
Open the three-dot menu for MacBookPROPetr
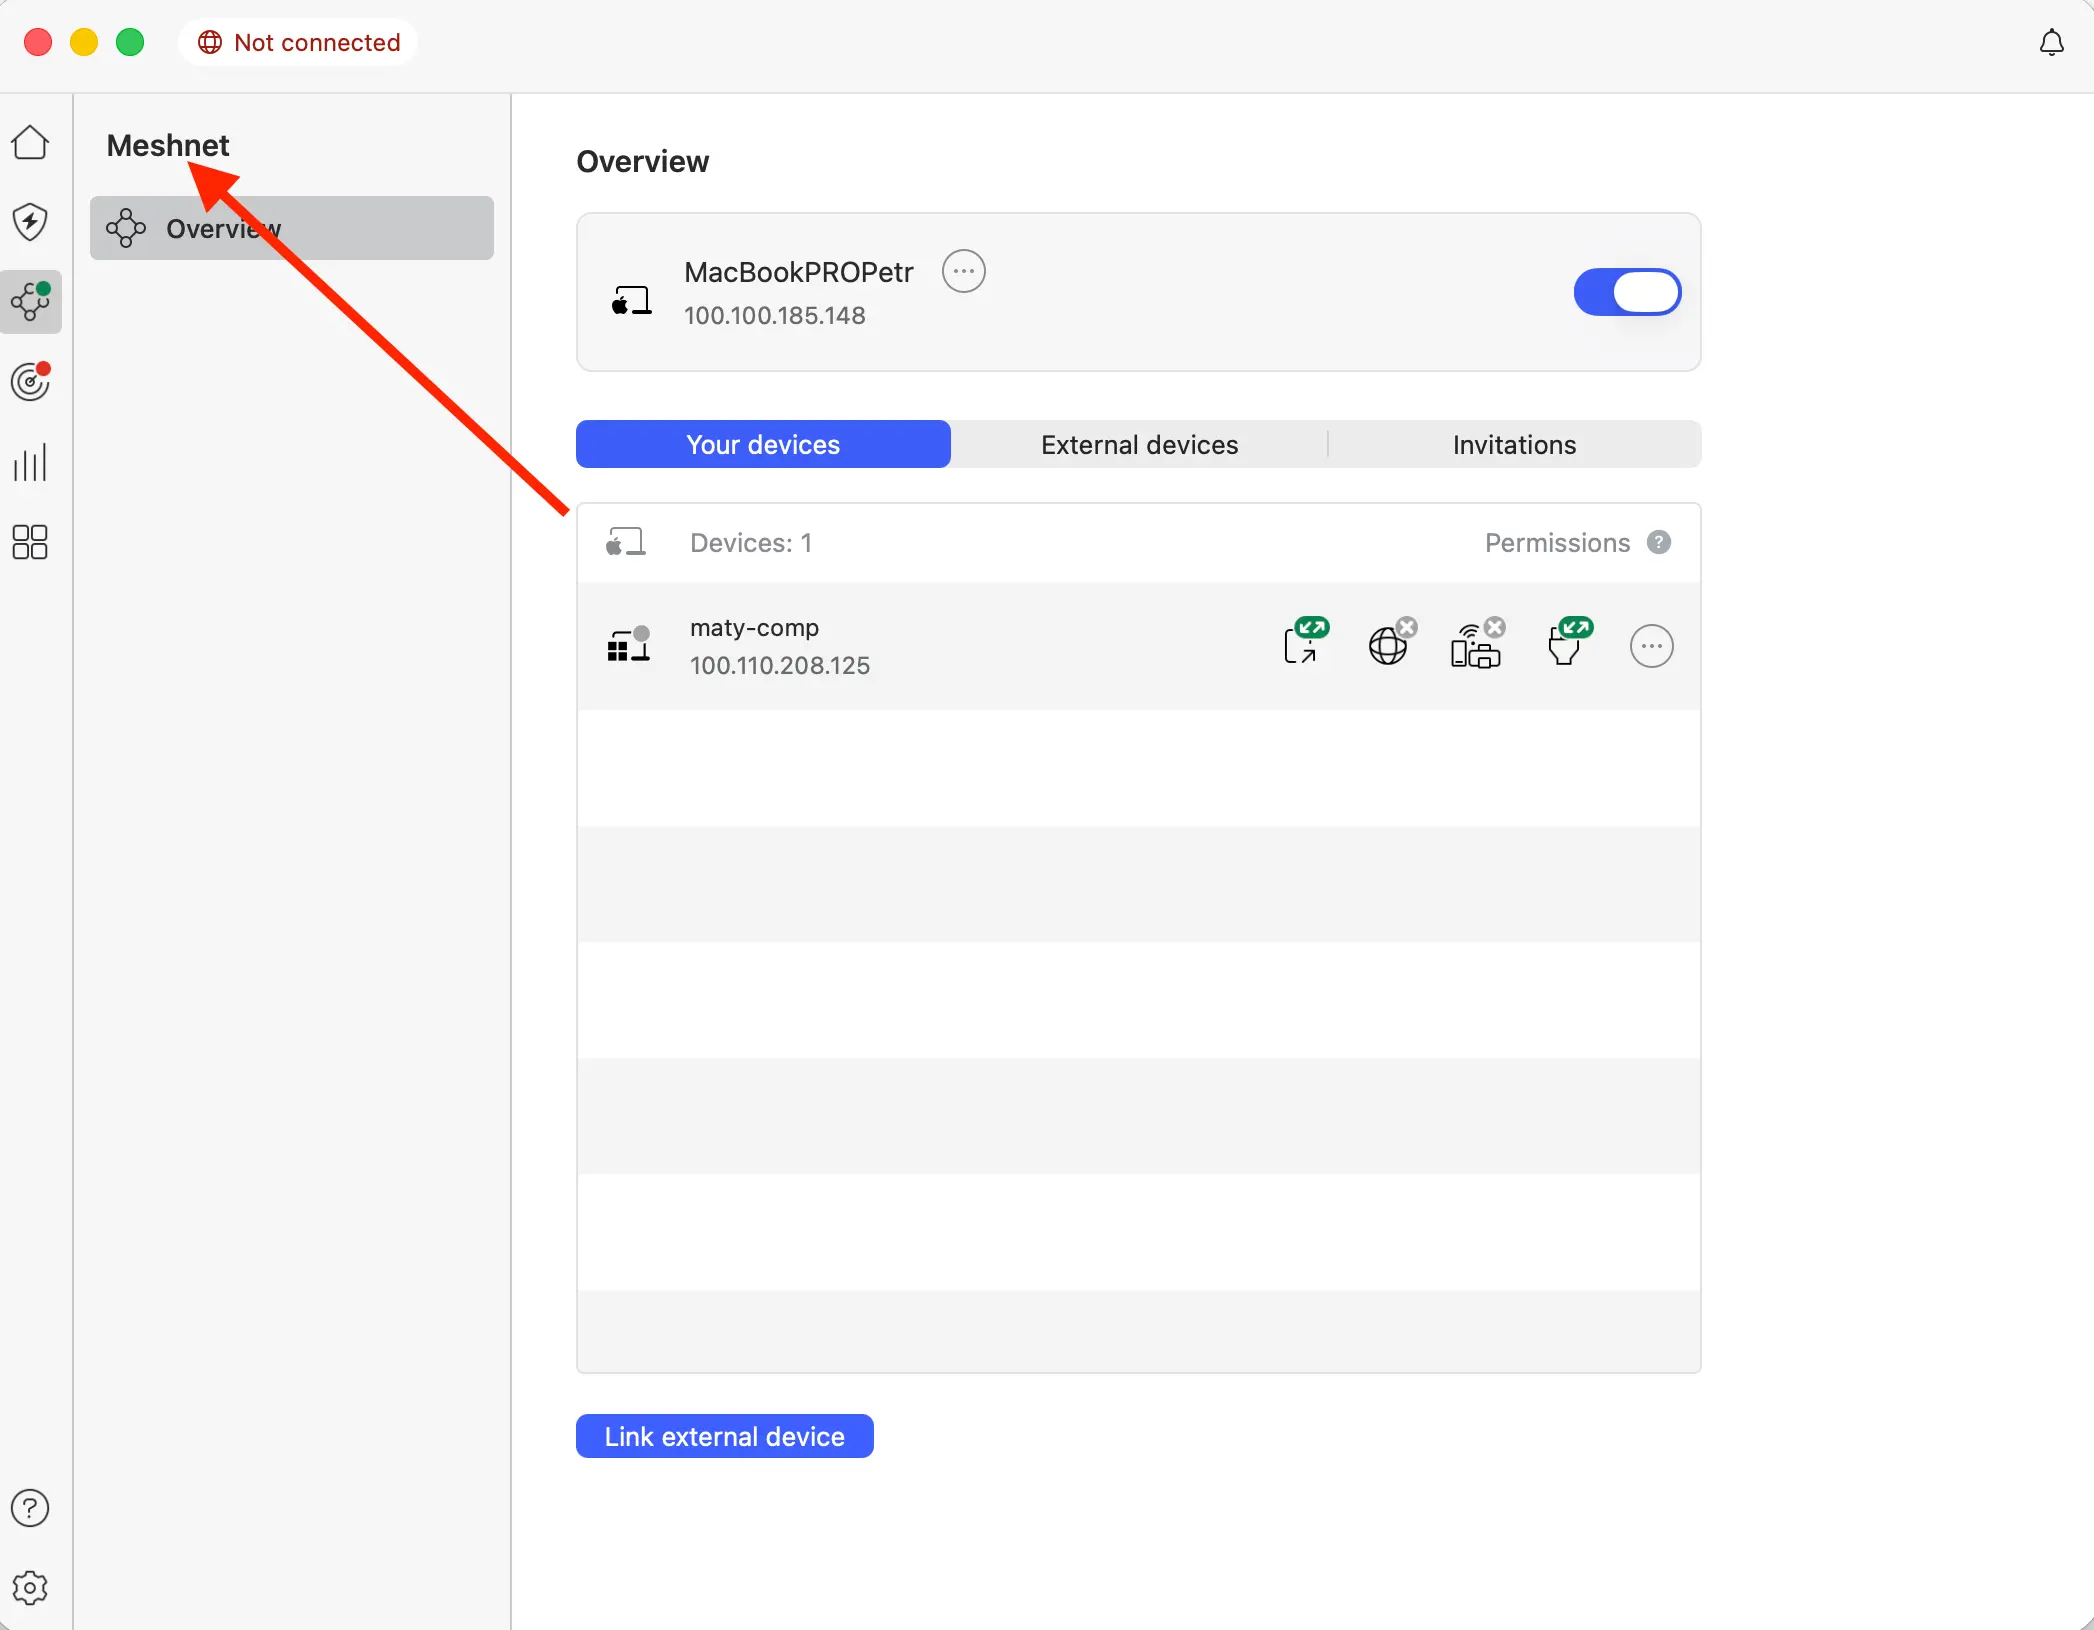pyautogui.click(x=963, y=271)
